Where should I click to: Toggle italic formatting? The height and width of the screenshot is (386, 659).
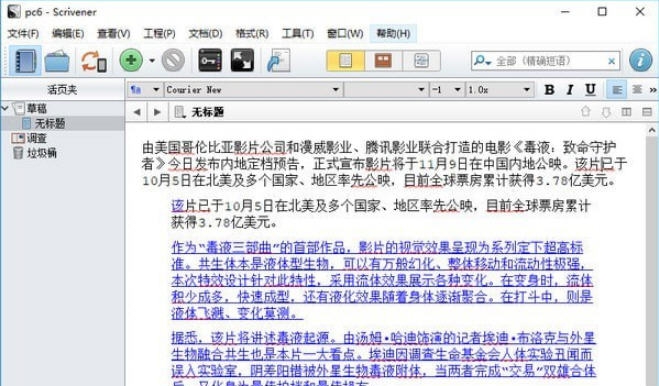pos(570,90)
